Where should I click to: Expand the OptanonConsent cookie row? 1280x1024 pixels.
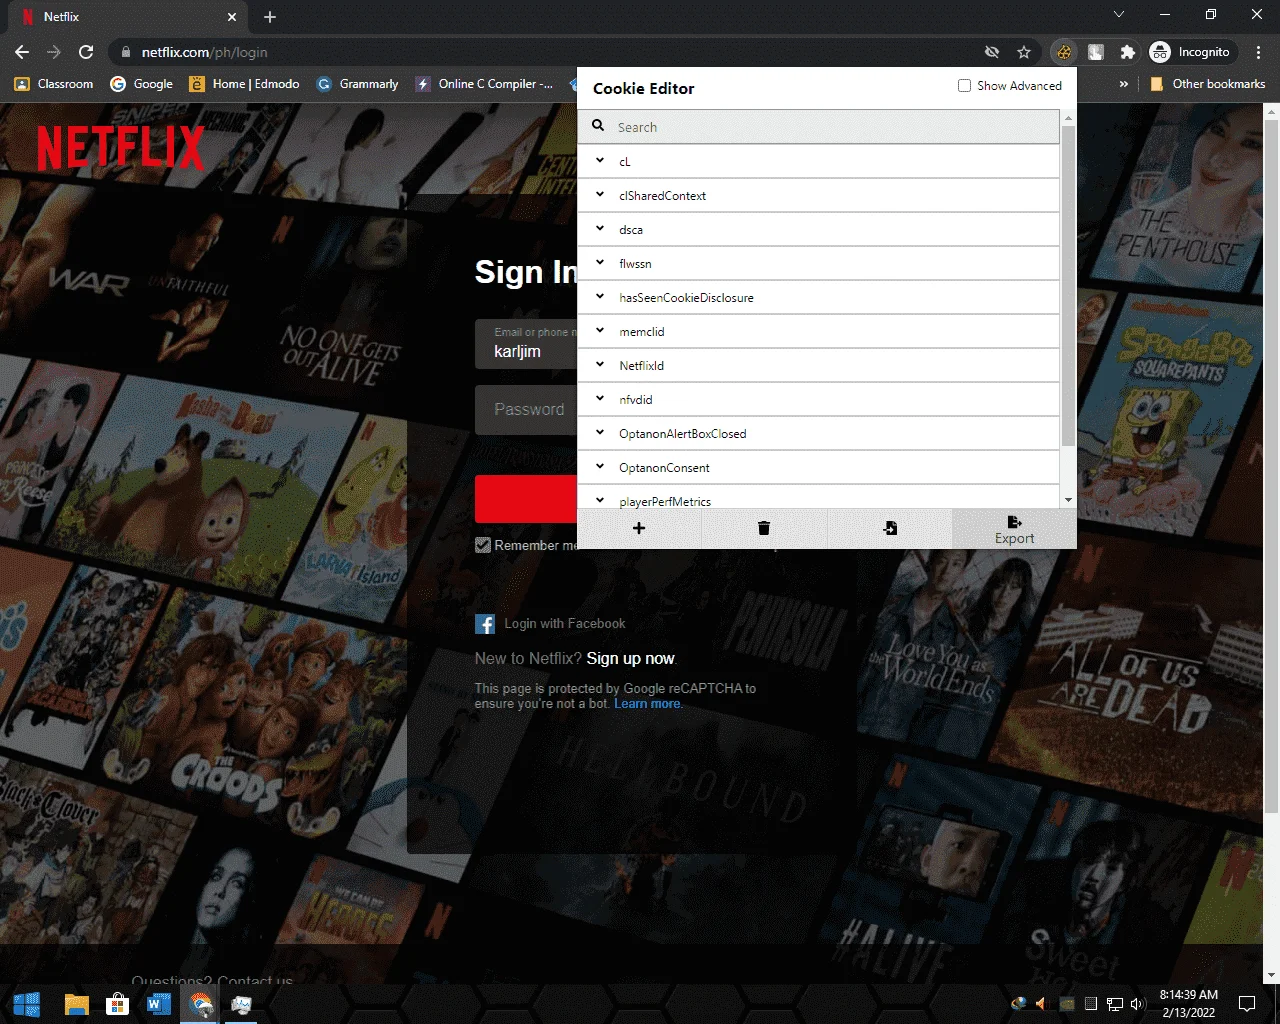coord(818,467)
